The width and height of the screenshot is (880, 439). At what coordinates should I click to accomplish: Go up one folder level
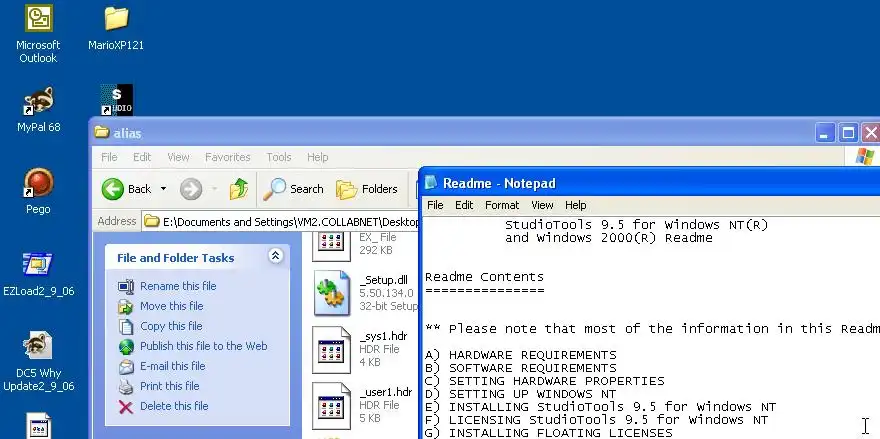coord(239,189)
